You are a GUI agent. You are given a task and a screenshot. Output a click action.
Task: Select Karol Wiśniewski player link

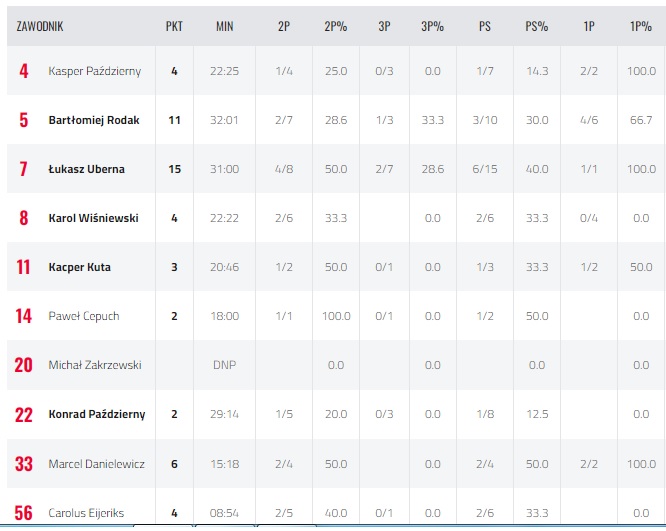(94, 218)
